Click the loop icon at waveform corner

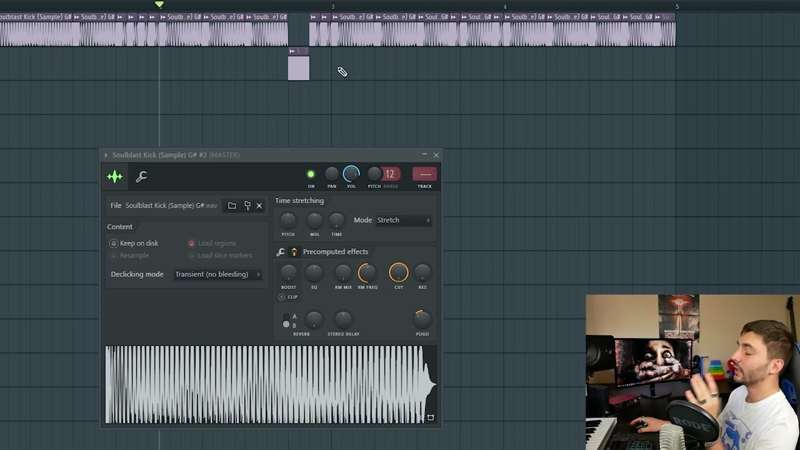point(430,417)
